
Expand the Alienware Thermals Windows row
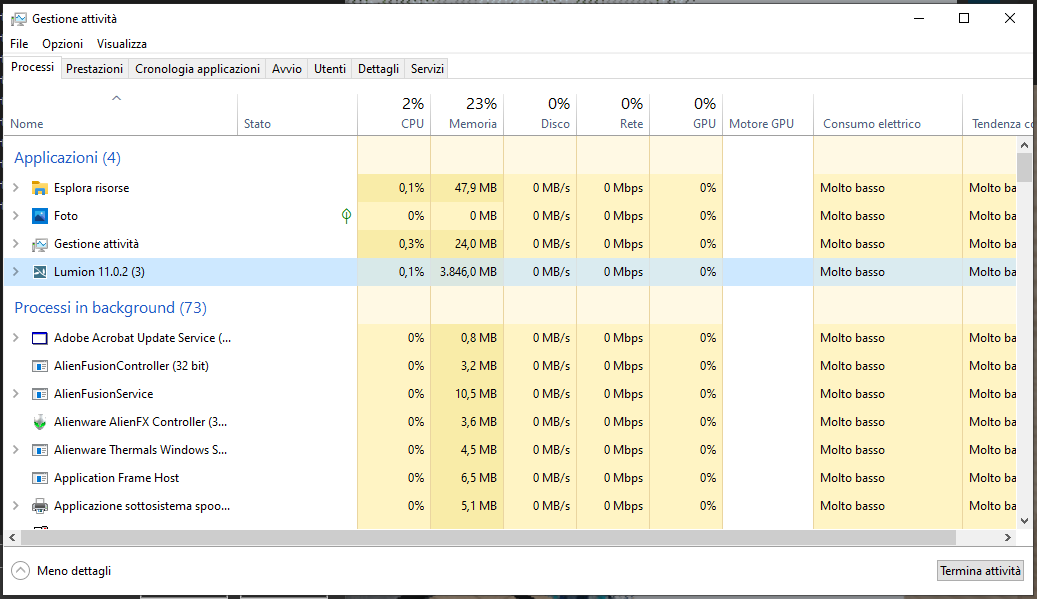coord(16,450)
